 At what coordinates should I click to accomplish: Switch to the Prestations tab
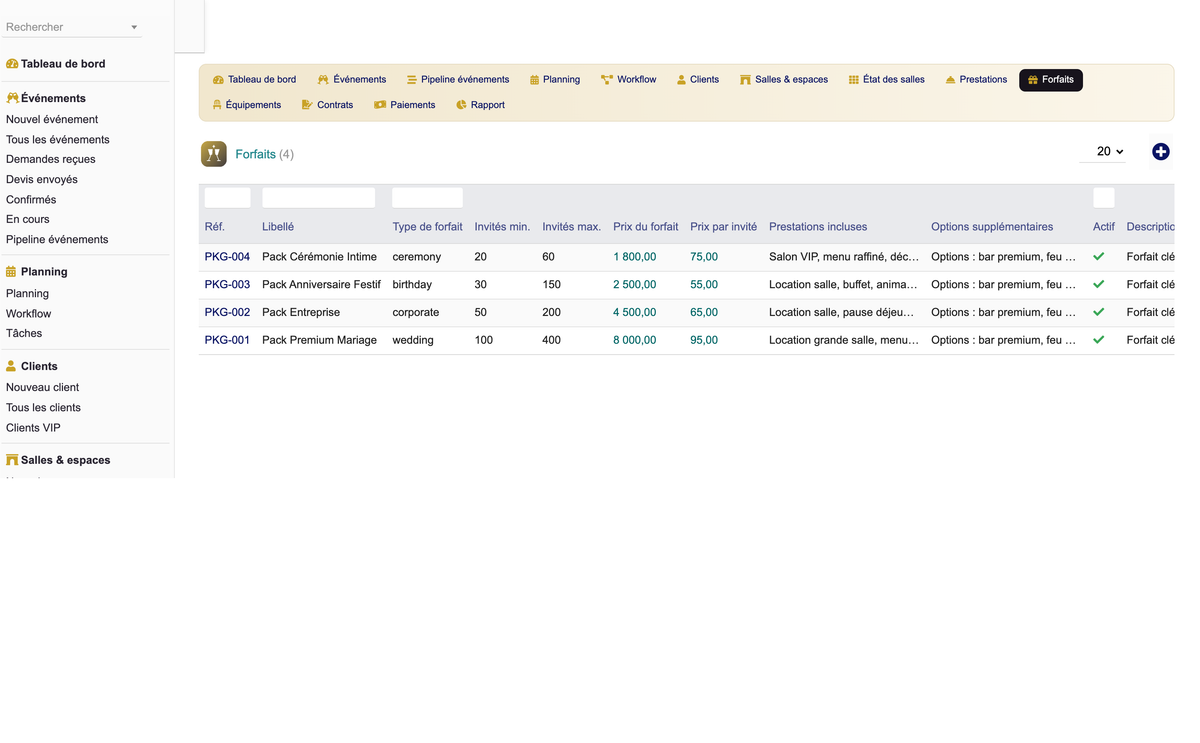click(976, 80)
